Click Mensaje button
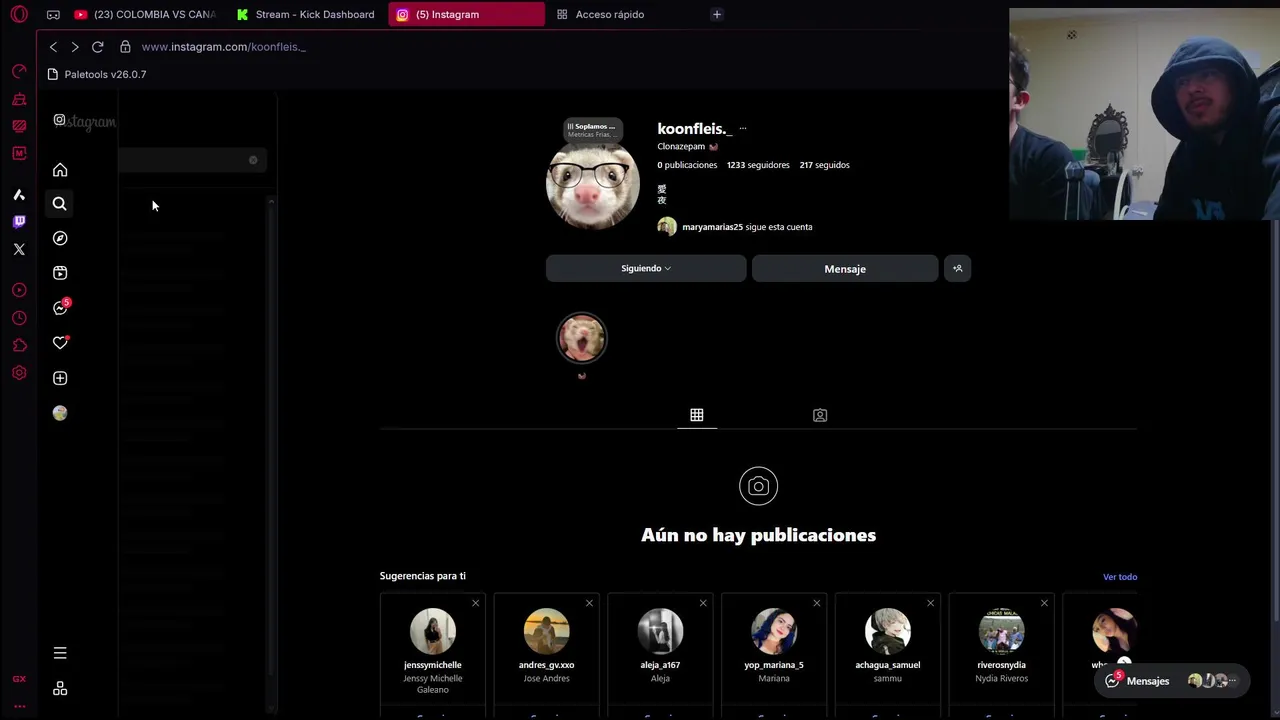The height and width of the screenshot is (720, 1280). [845, 268]
